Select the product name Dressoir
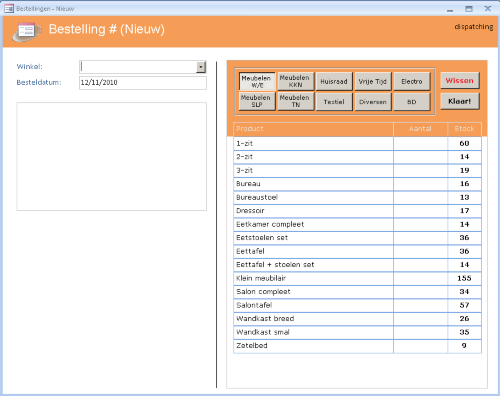The image size is (500, 396). pyautogui.click(x=250, y=211)
